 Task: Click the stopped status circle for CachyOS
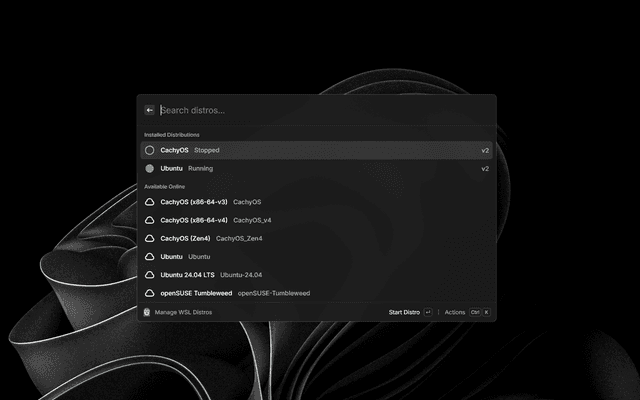coord(150,150)
